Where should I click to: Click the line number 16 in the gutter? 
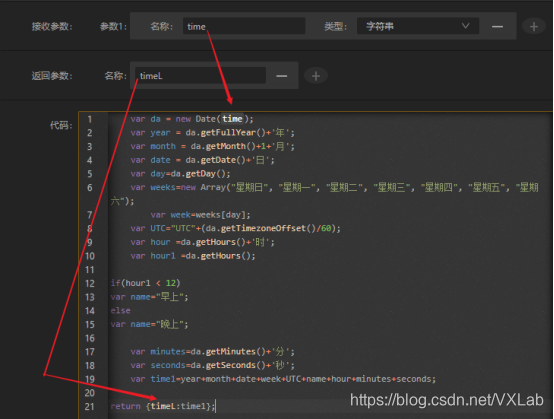pyautogui.click(x=90, y=338)
